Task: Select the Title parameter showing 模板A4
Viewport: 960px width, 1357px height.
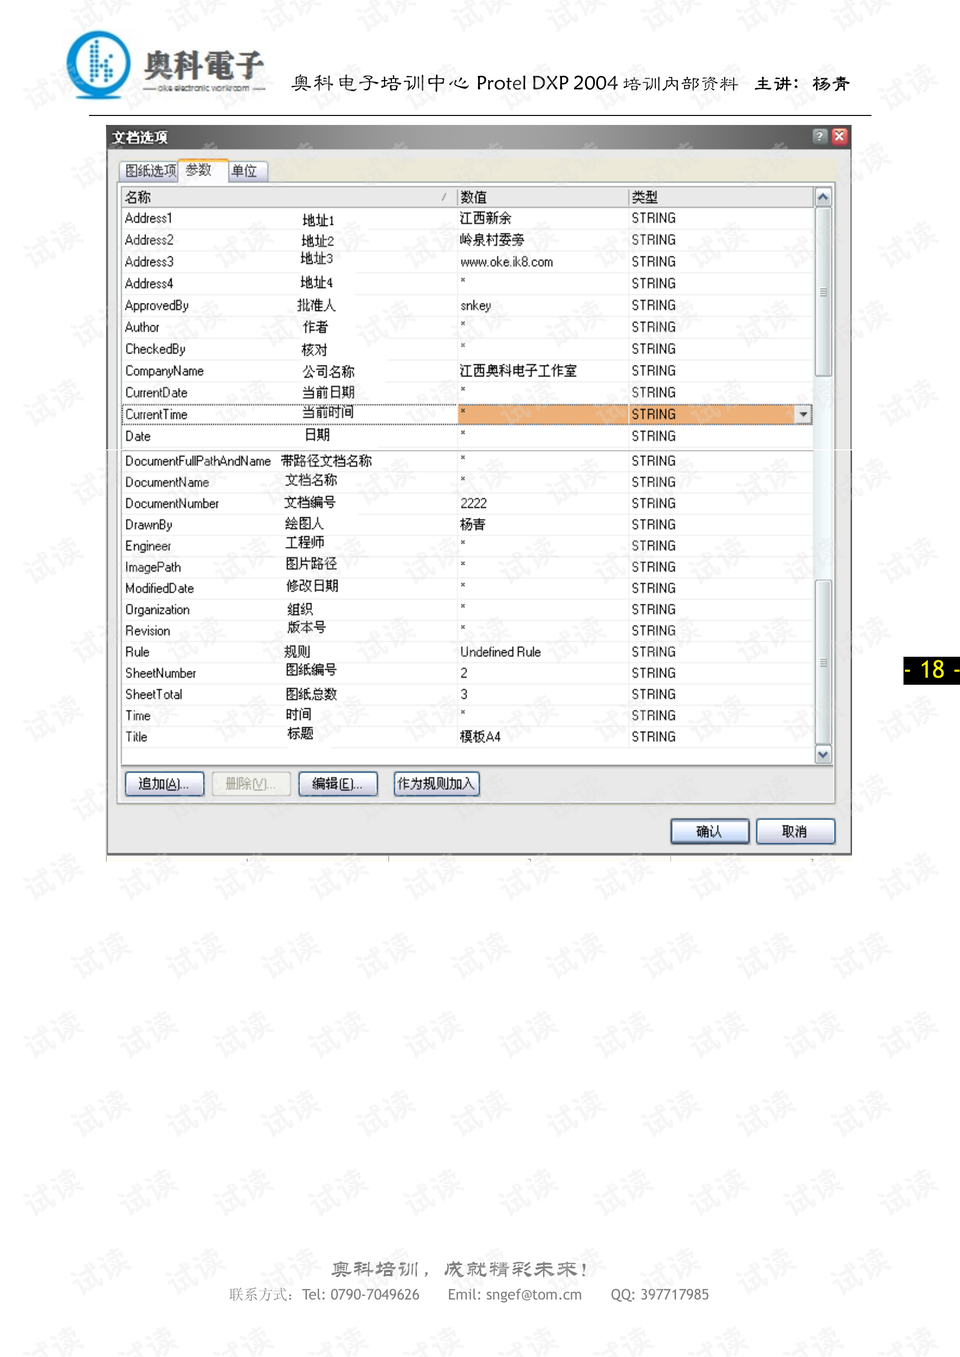Action: 300,736
